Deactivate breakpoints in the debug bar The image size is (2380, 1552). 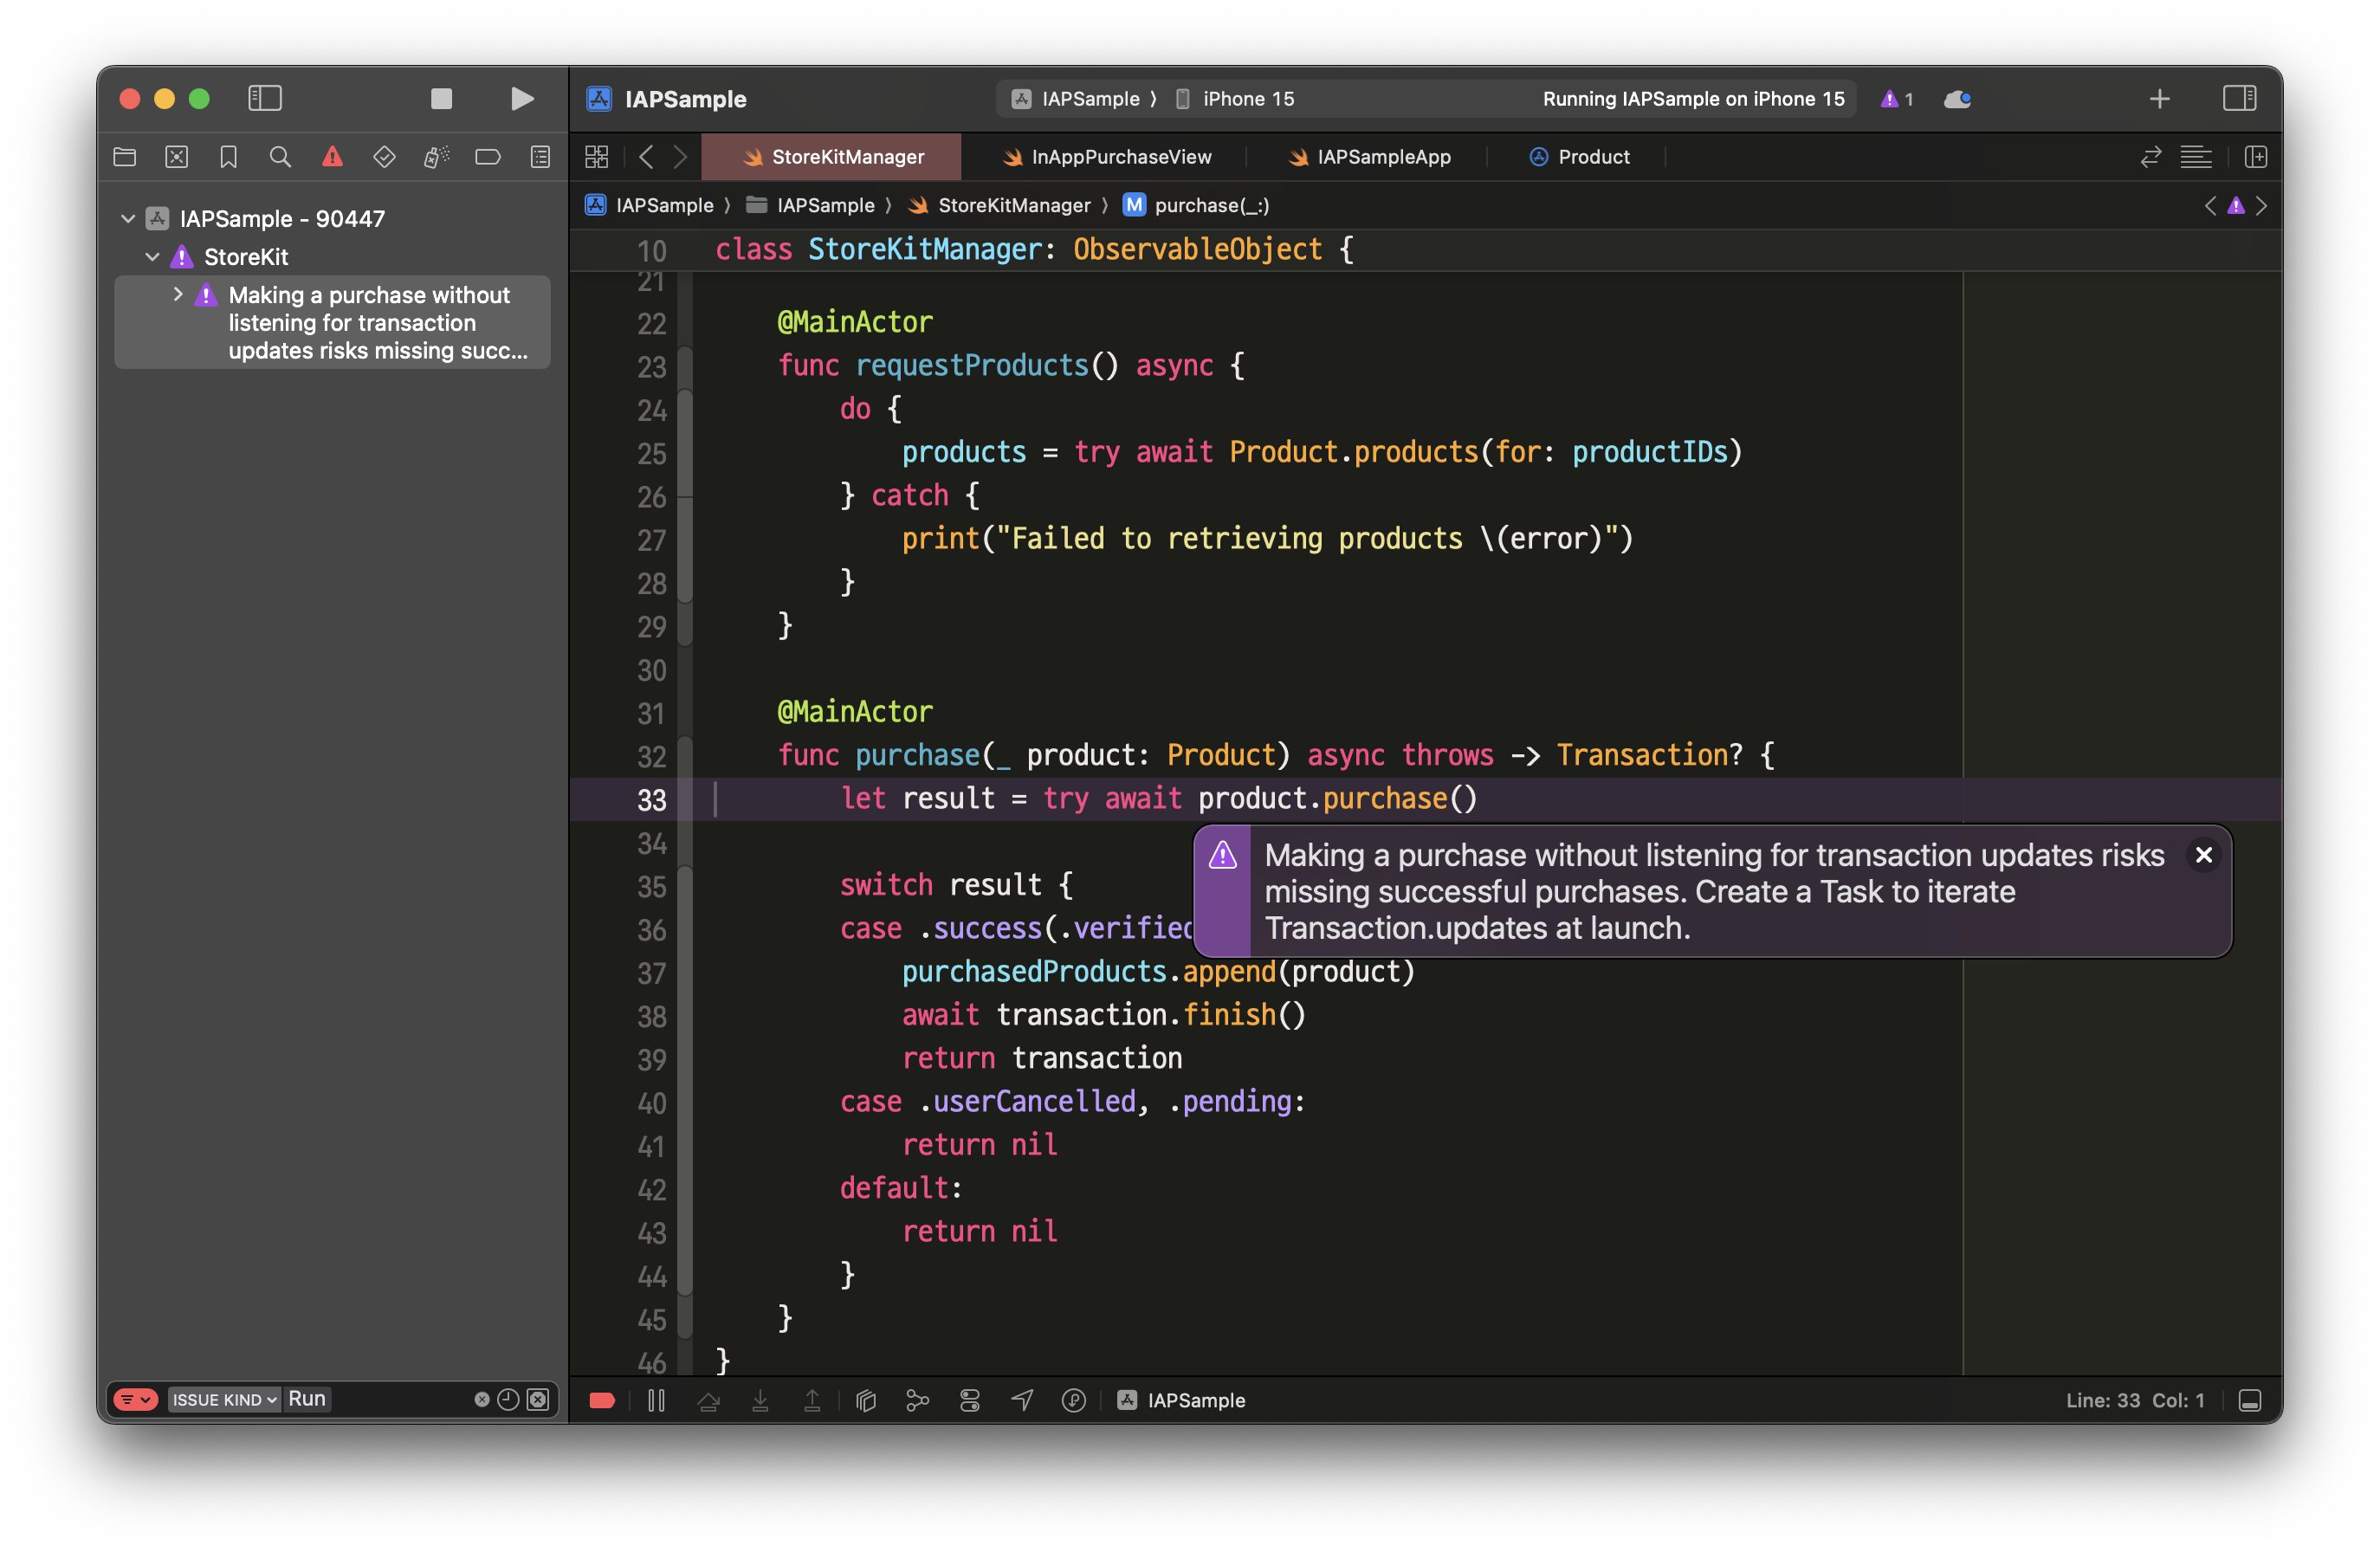click(602, 1400)
